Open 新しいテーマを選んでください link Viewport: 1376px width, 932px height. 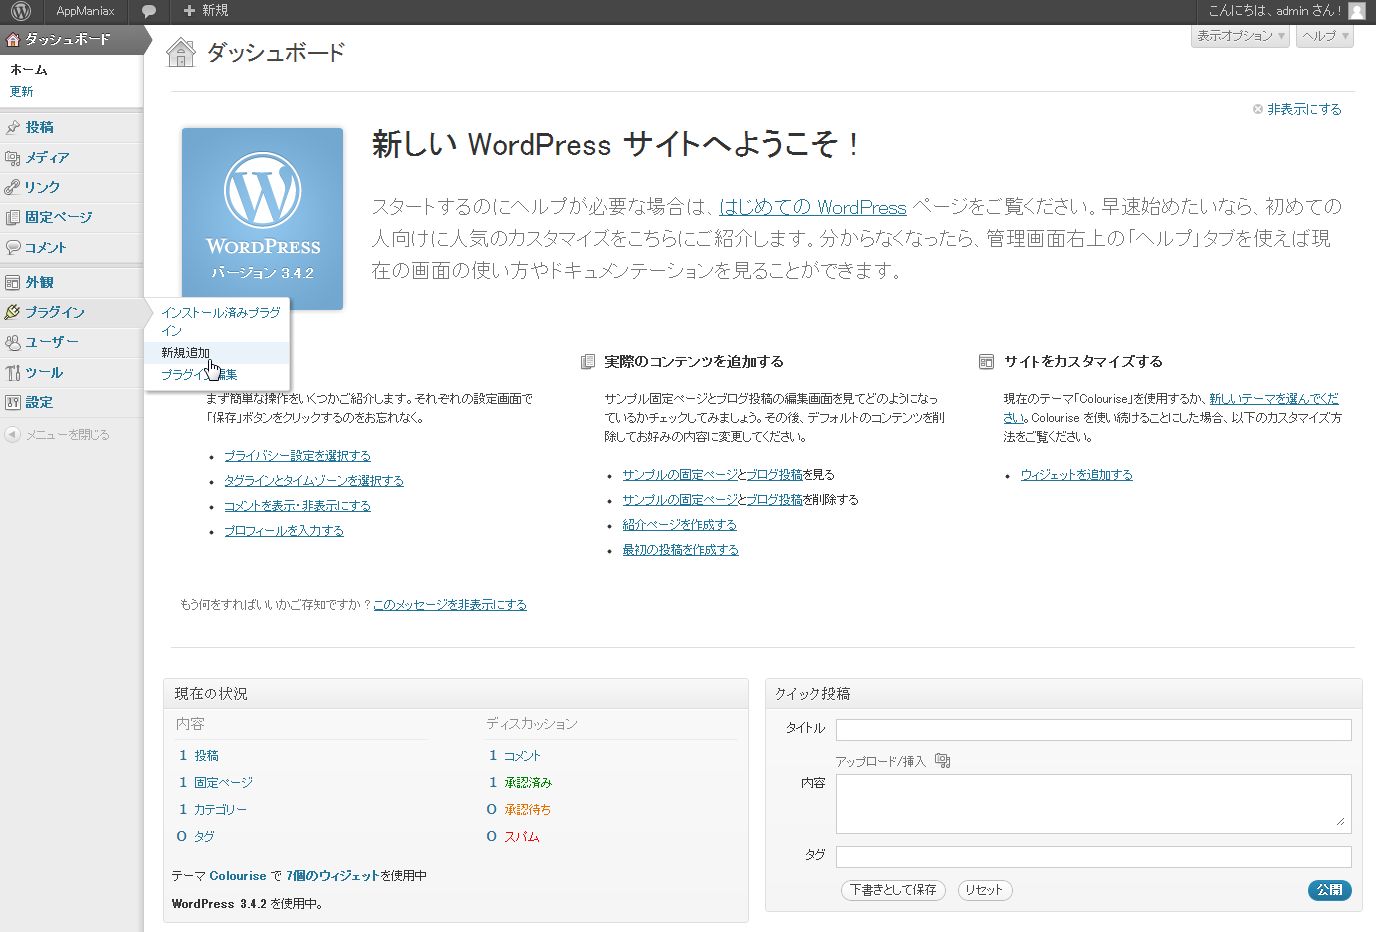(1274, 399)
